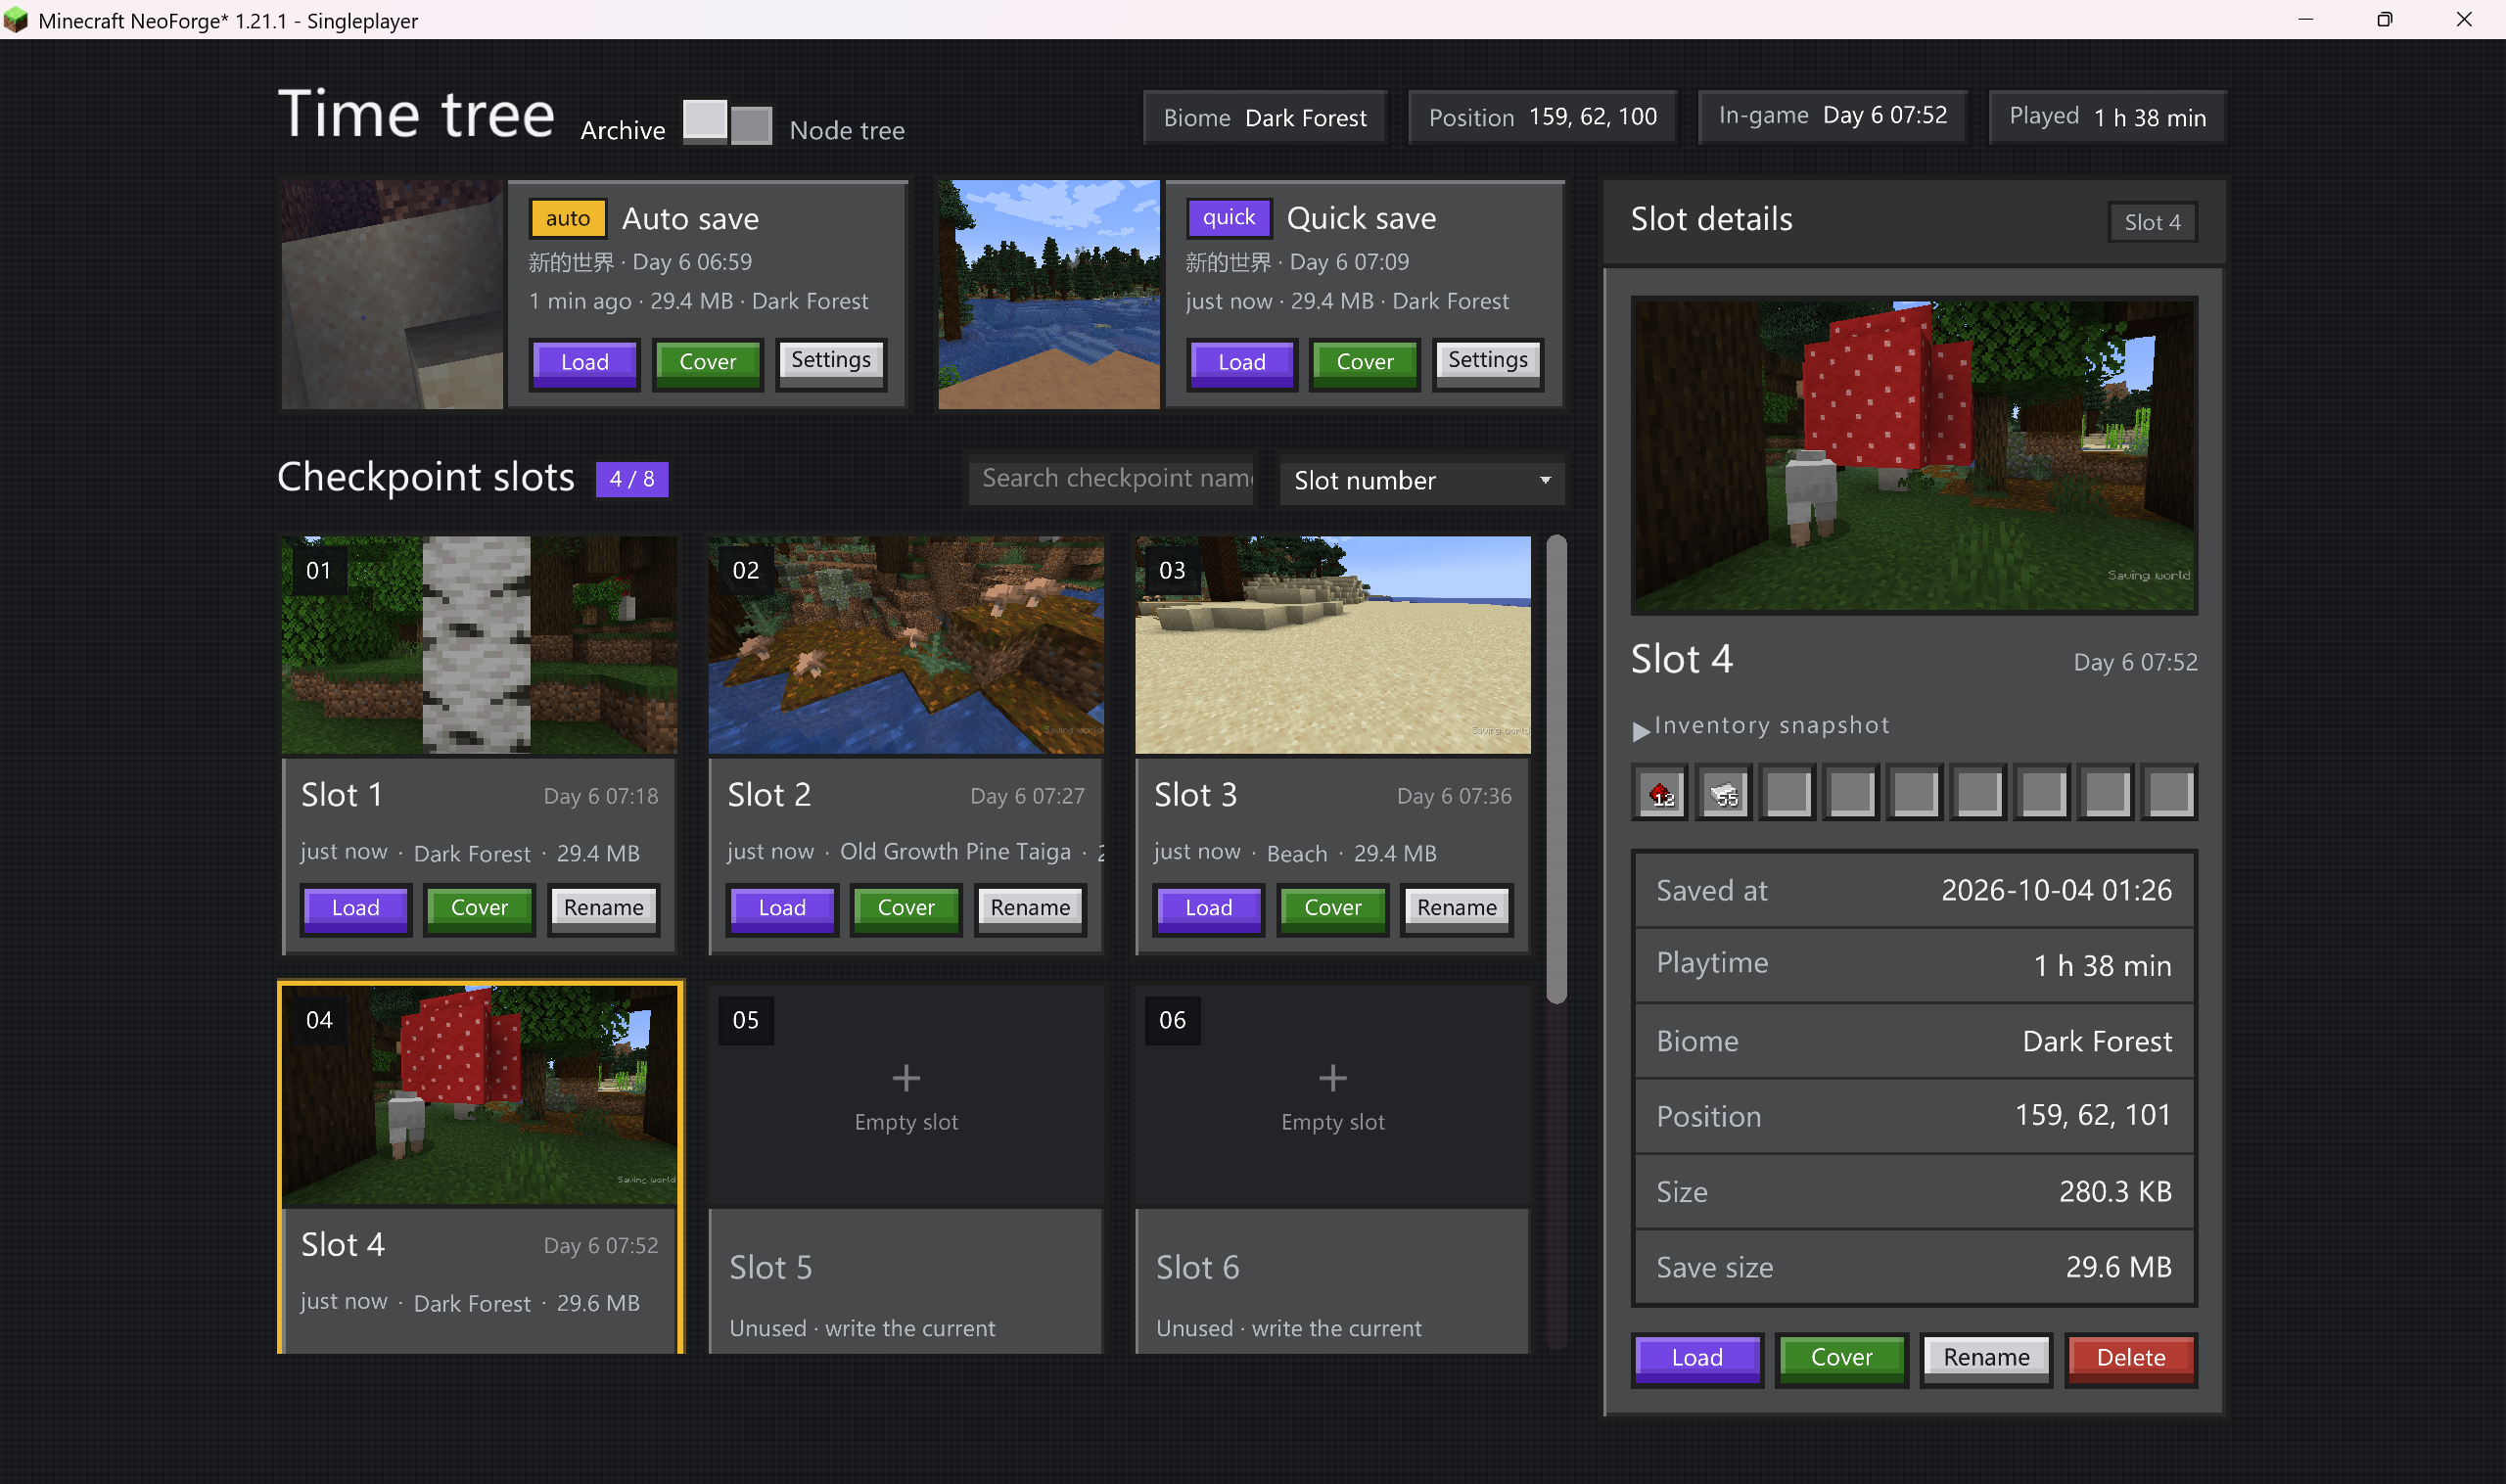This screenshot has height=1484, width=2506.
Task: Select the Slot 2 taiga thumbnail
Action: 906,645
